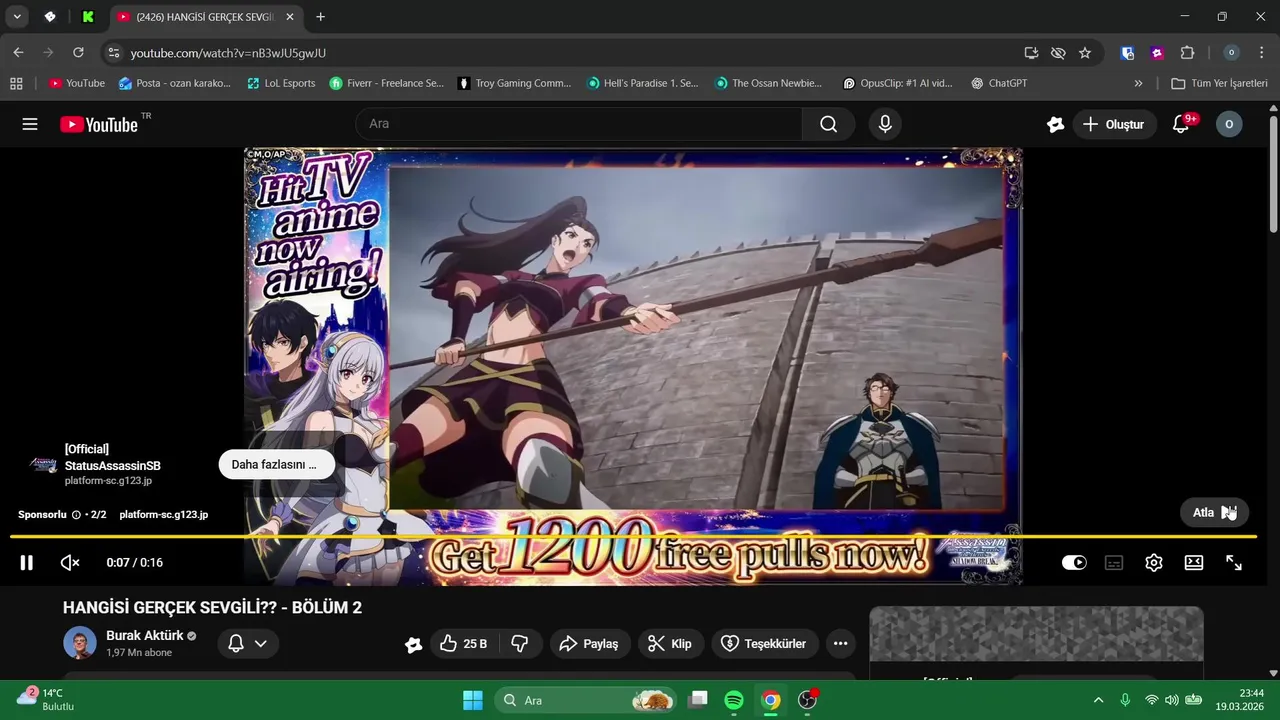Screen dimensions: 1280x720
Task: Open more actions three dots menu
Action: 841,644
